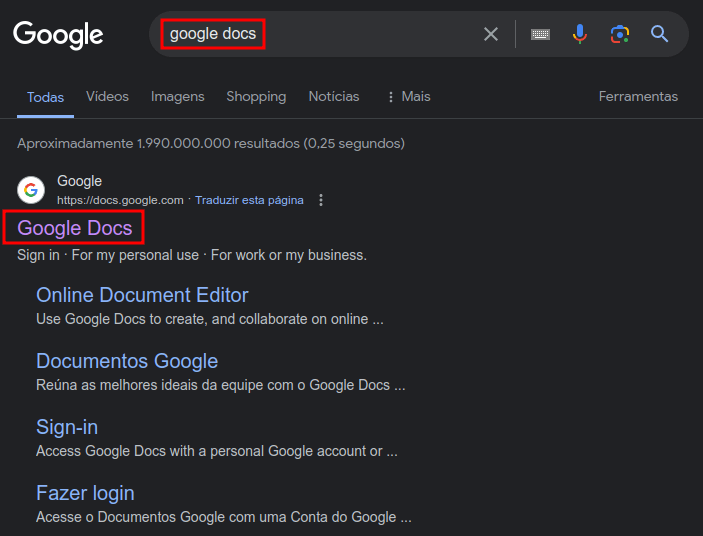
Task: Open the on-screen keyboard icon
Action: [x=540, y=34]
